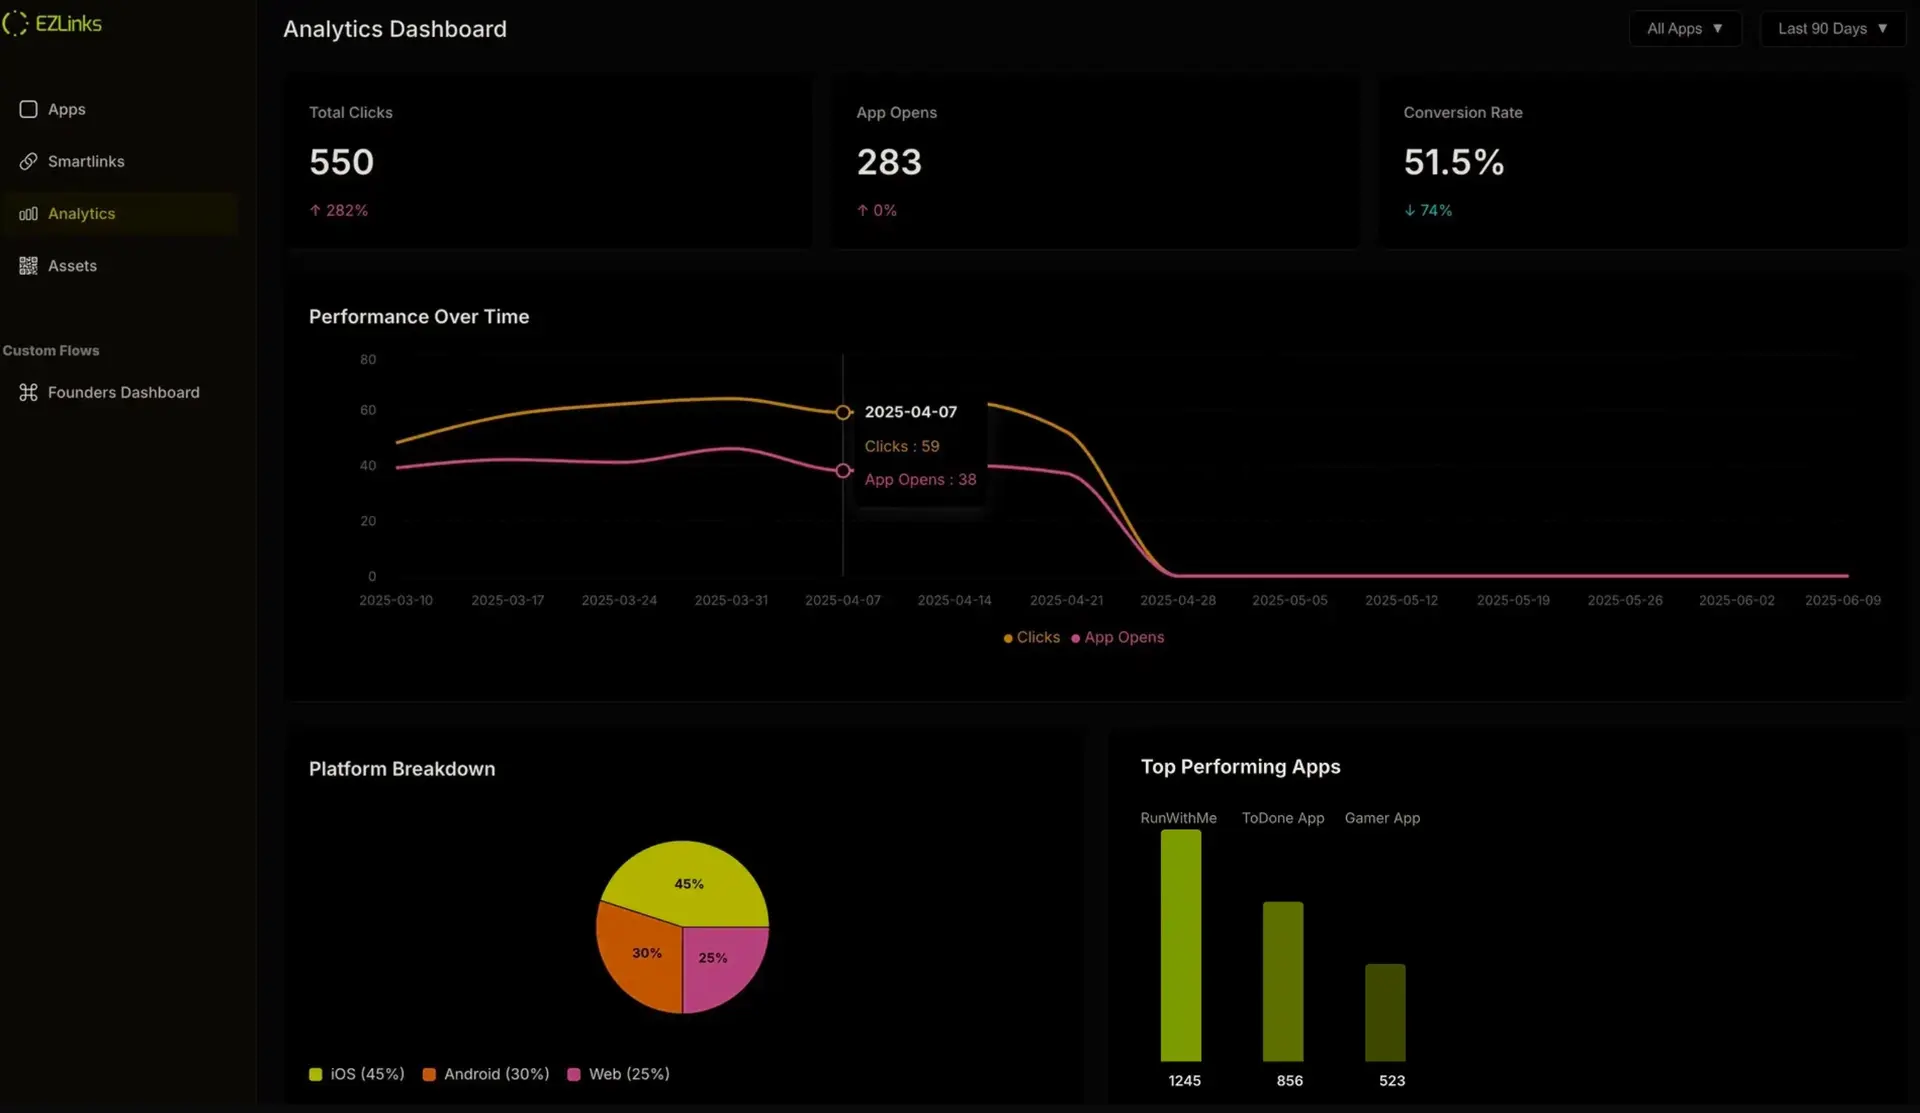Open Smartlinks via its link icon
Viewport: 1920px width, 1113px height.
tap(28, 161)
